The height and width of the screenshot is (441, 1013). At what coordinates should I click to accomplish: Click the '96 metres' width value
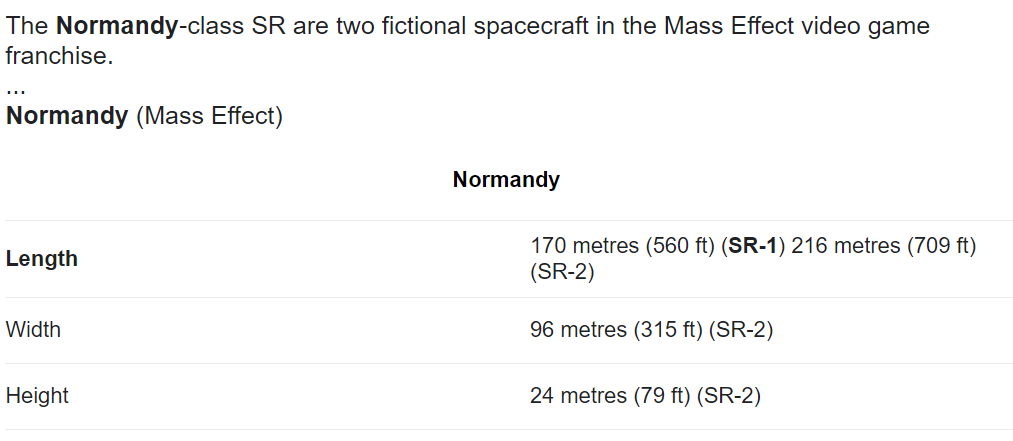pos(578,330)
